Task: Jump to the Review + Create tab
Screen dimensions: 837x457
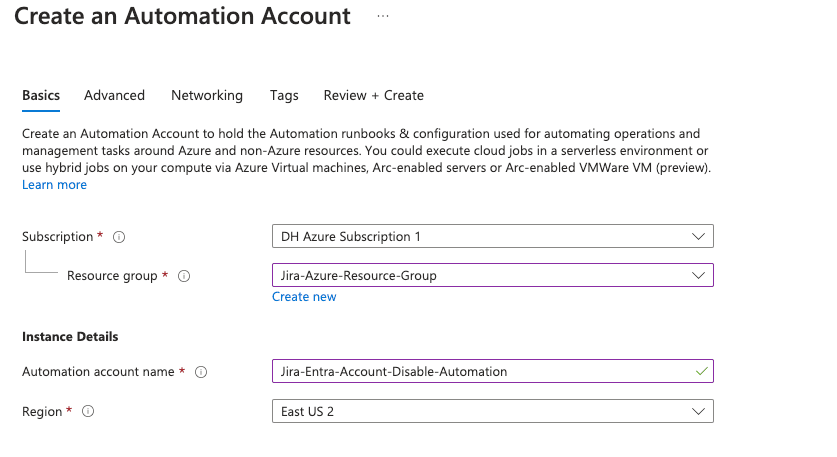Action: [x=373, y=95]
